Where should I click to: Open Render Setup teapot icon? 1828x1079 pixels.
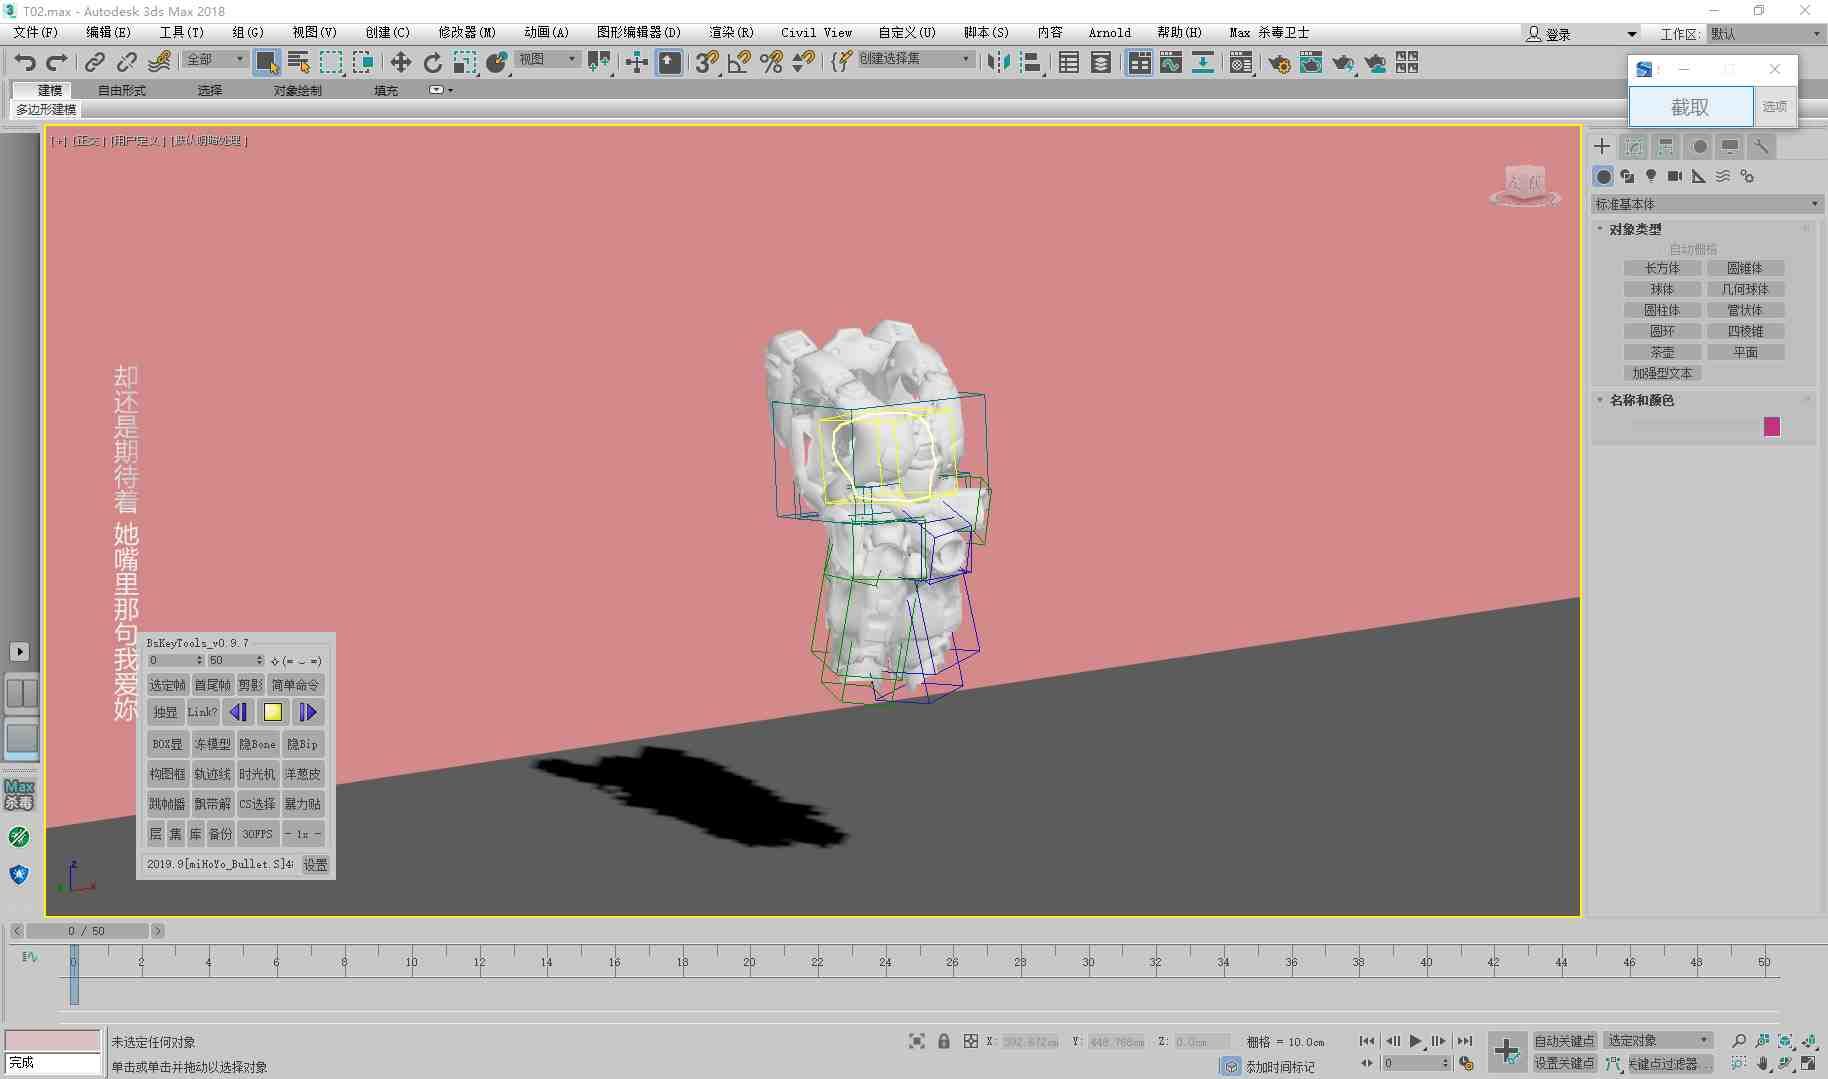coord(1278,62)
